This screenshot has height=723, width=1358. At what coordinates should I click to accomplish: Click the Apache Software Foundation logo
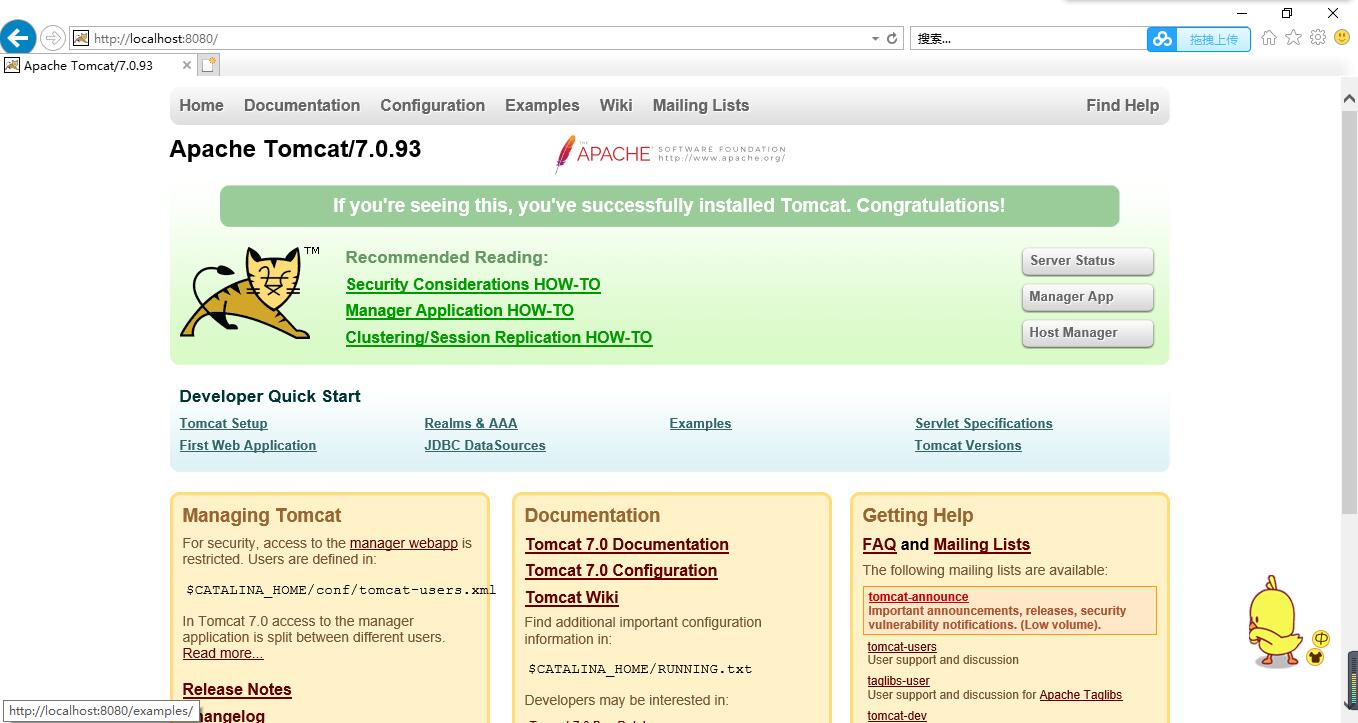[670, 154]
